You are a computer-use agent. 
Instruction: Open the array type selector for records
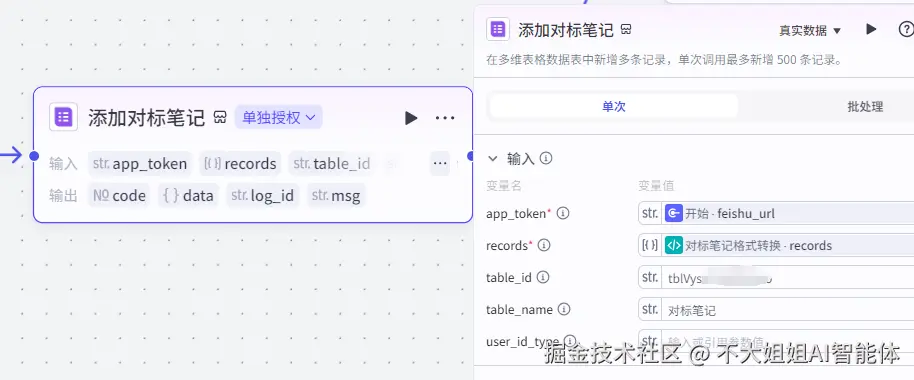click(x=650, y=245)
